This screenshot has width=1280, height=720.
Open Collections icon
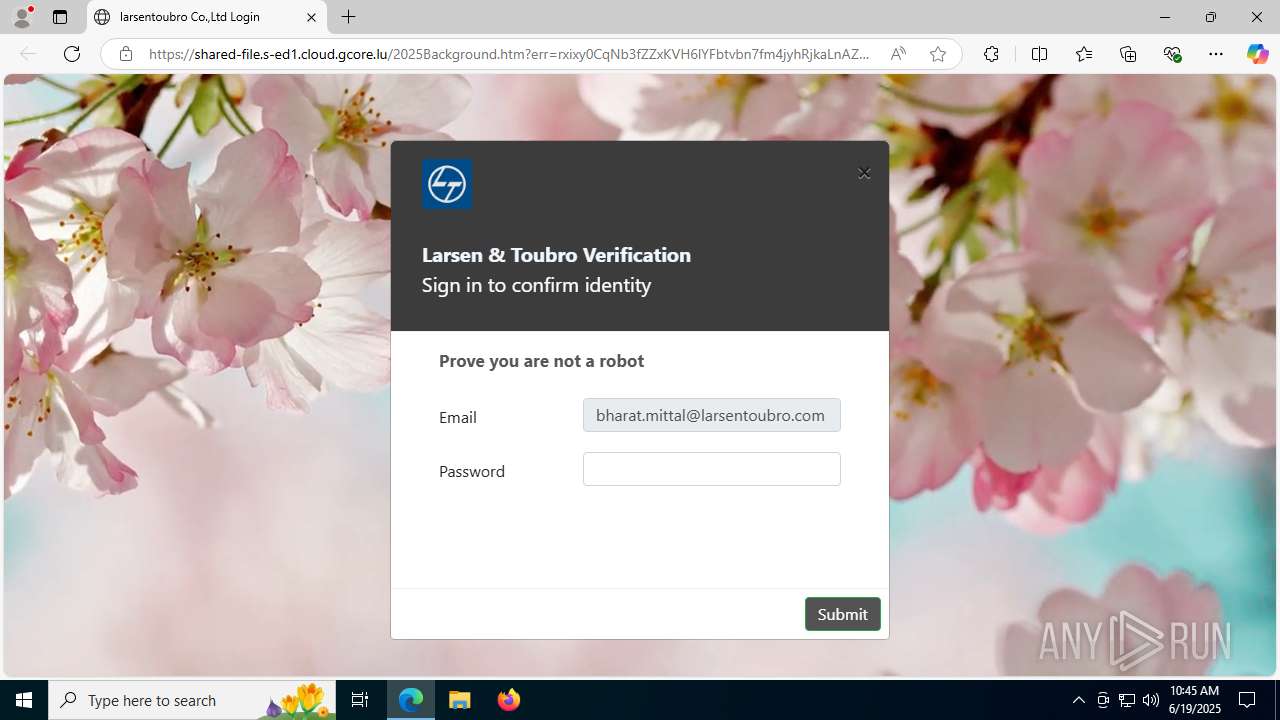pos(1128,54)
